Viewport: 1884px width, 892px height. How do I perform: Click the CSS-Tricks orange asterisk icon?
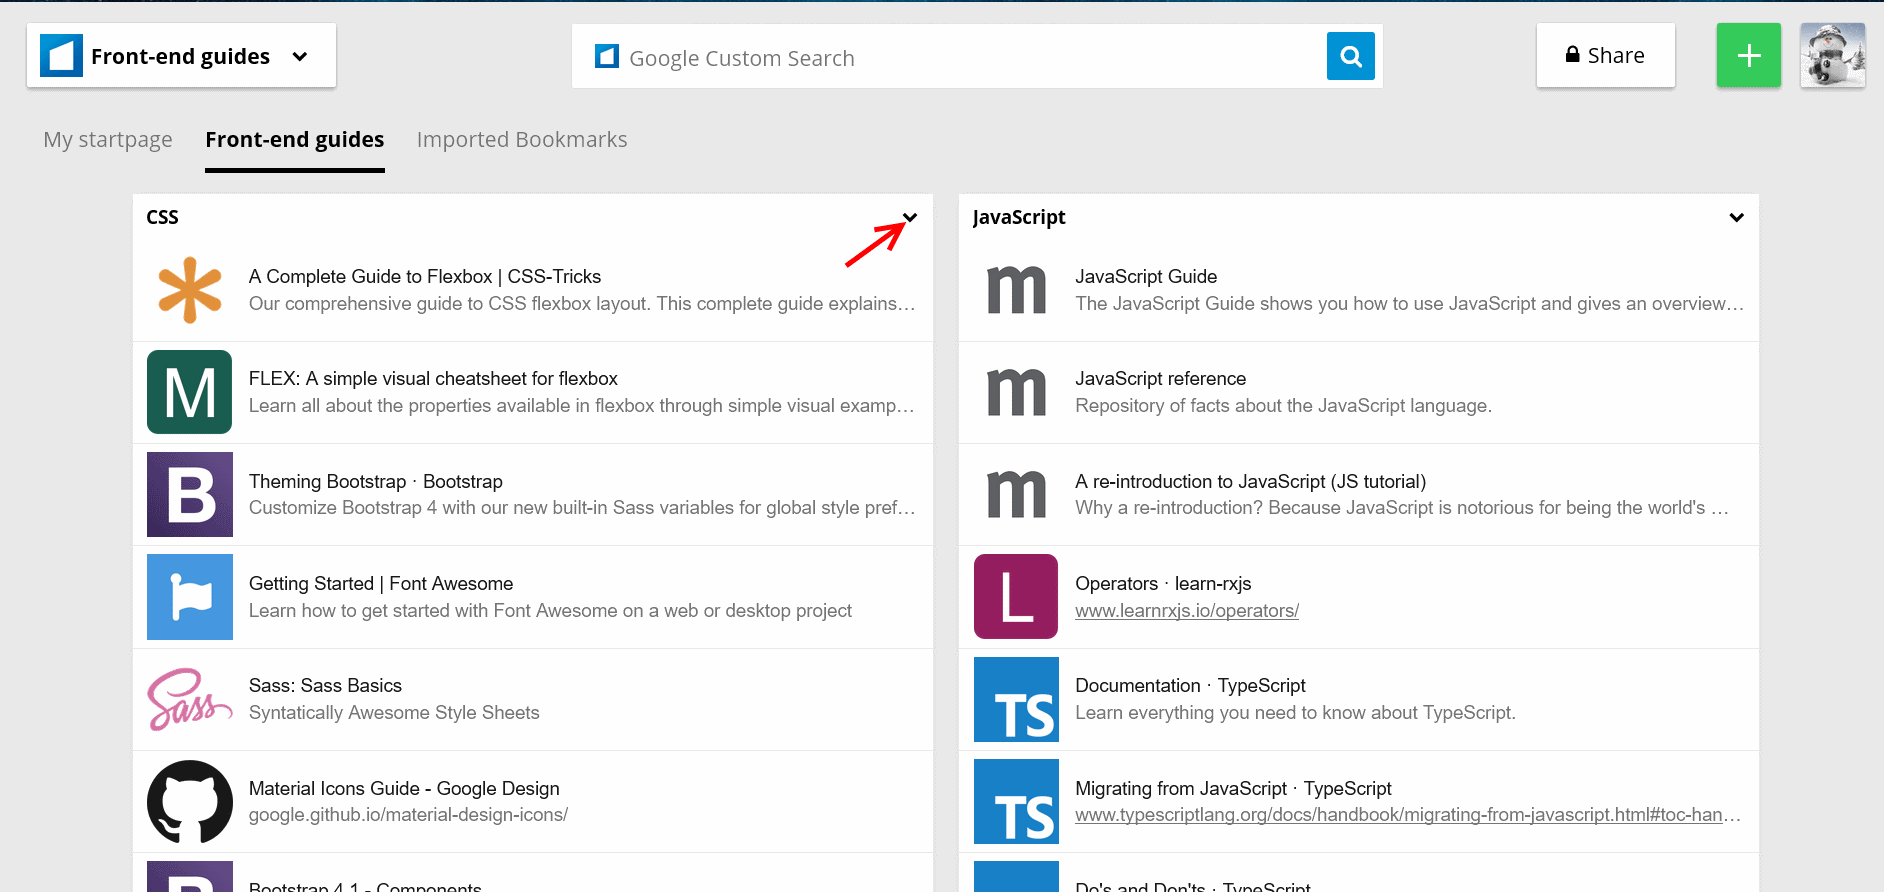(190, 290)
